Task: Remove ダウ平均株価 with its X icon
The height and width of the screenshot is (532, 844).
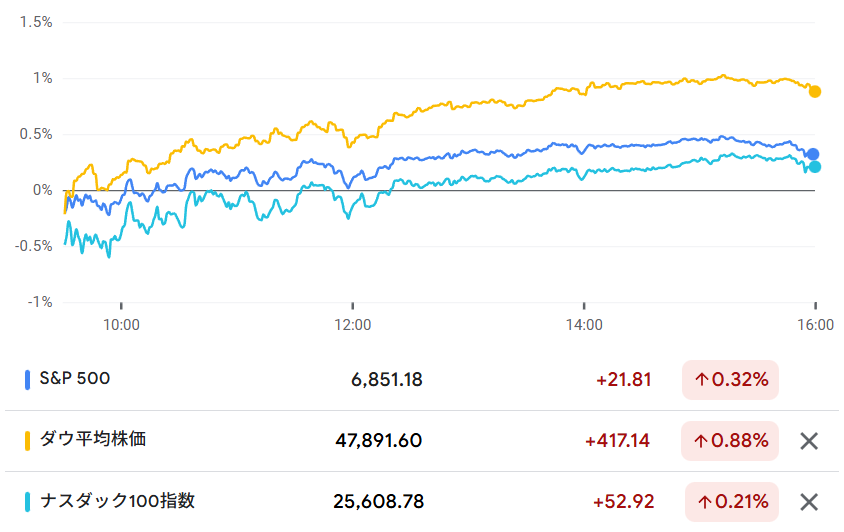Action: [x=809, y=441]
